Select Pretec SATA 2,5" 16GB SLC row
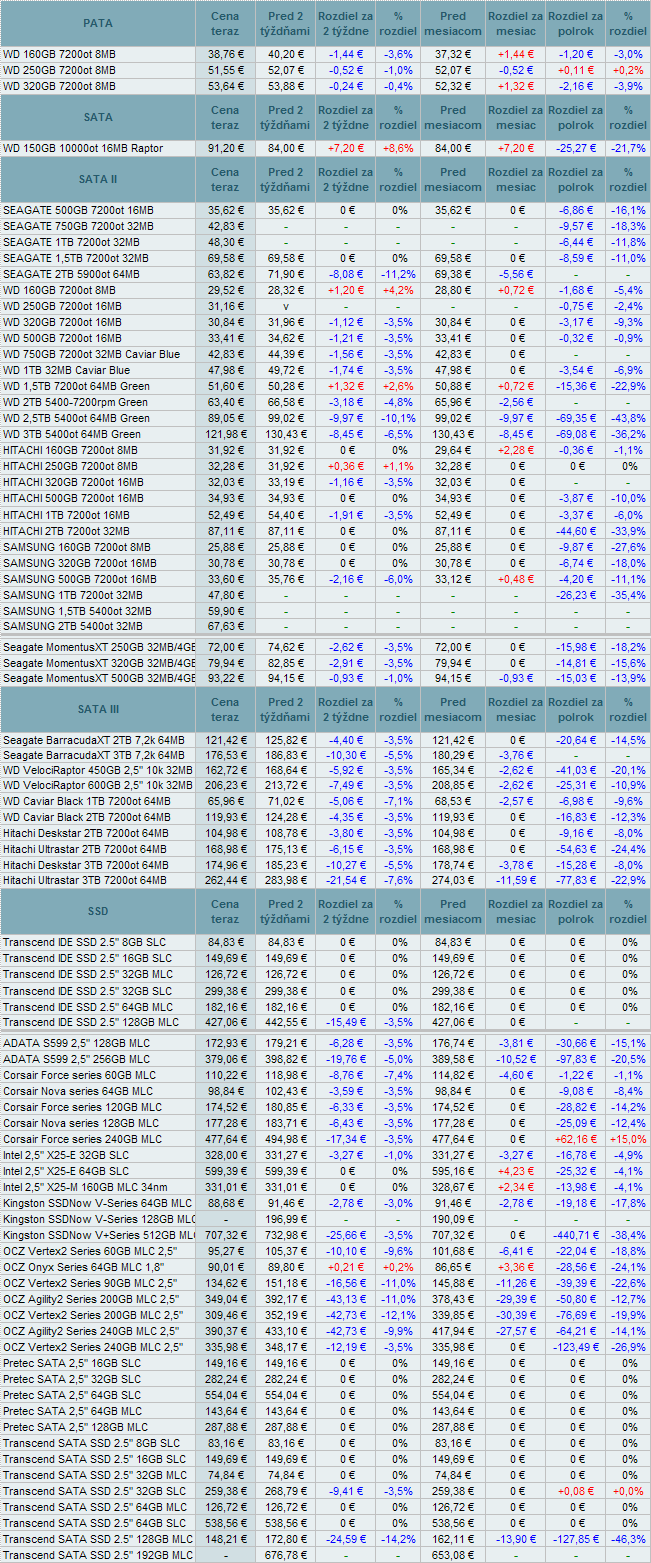This screenshot has height=1563, width=651. click(71, 1363)
